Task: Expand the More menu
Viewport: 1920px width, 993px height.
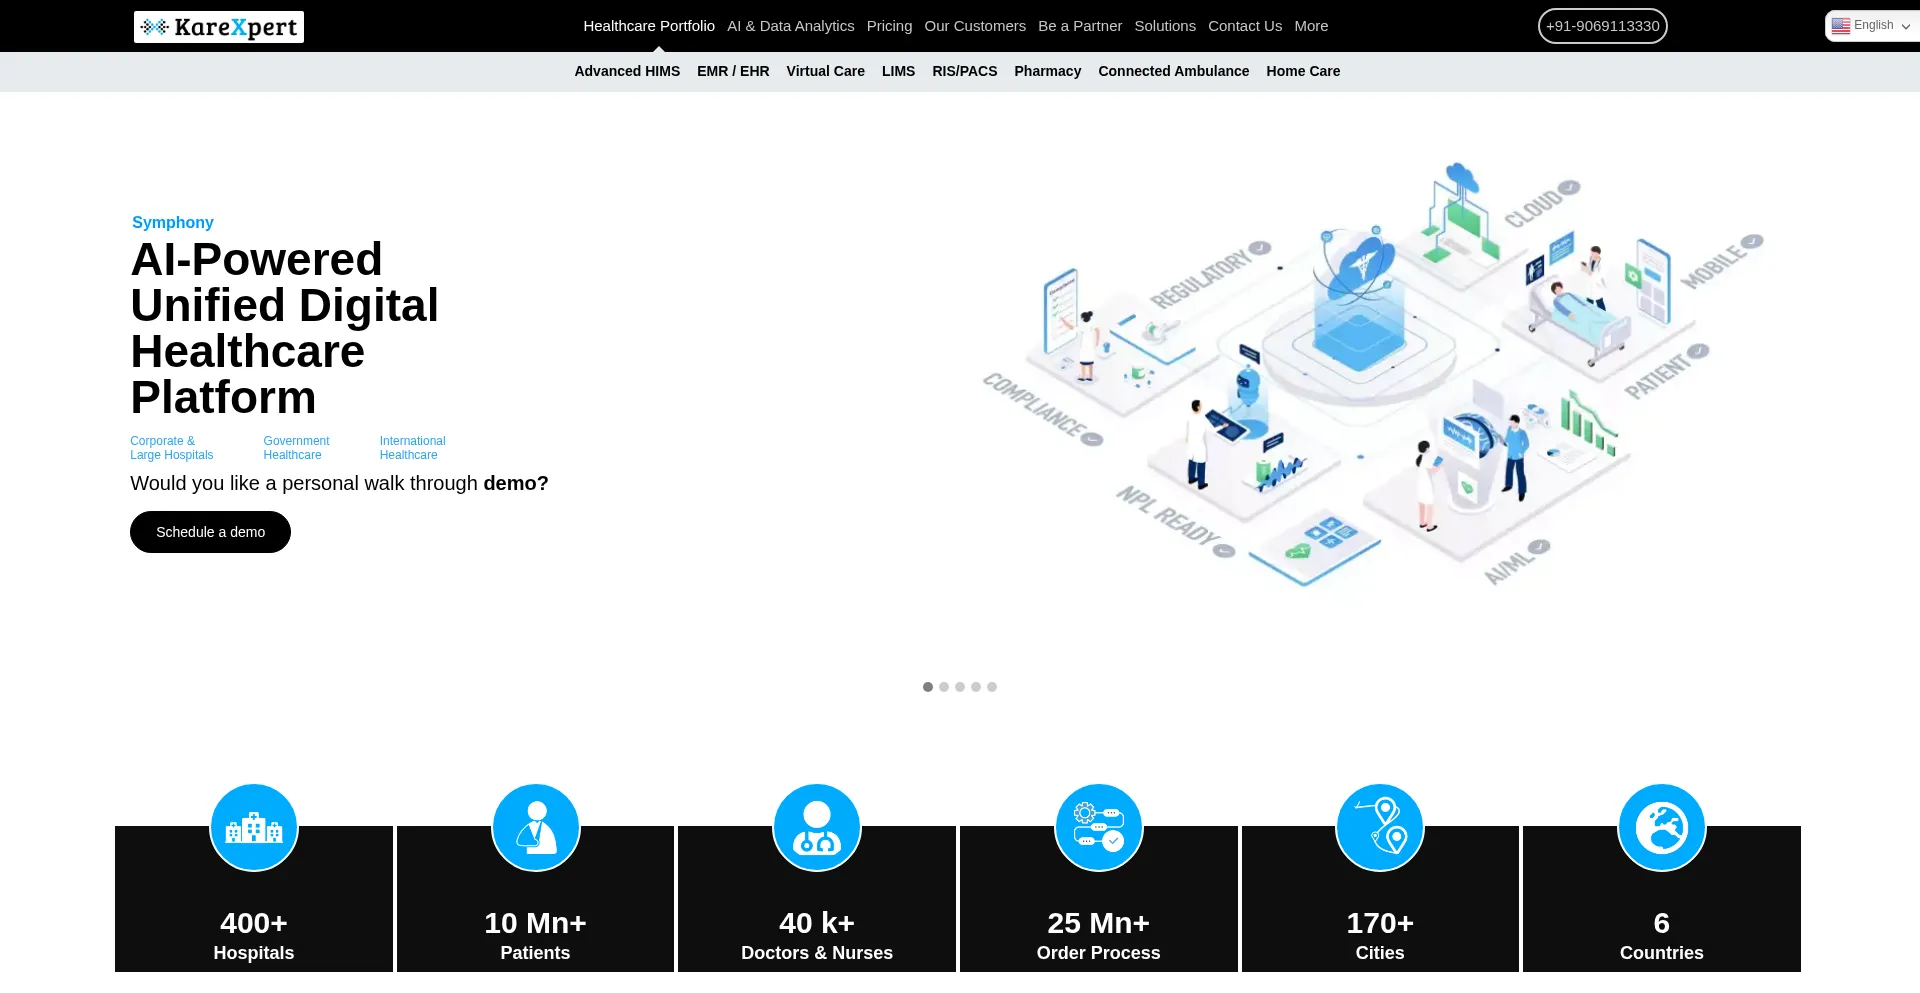Action: click(1311, 26)
